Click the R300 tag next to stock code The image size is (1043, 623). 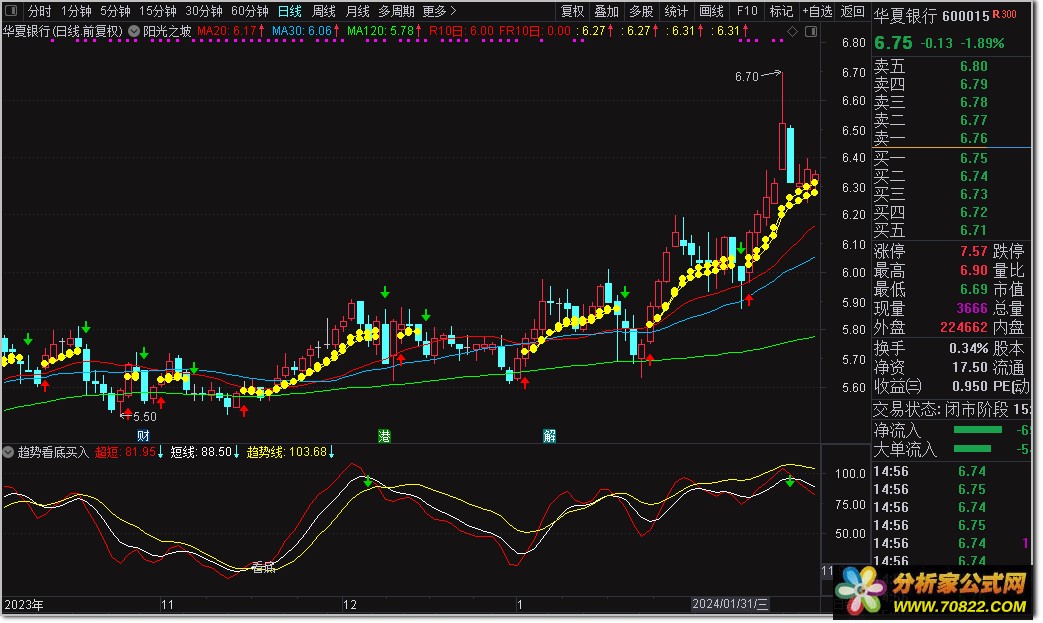(x=1004, y=15)
